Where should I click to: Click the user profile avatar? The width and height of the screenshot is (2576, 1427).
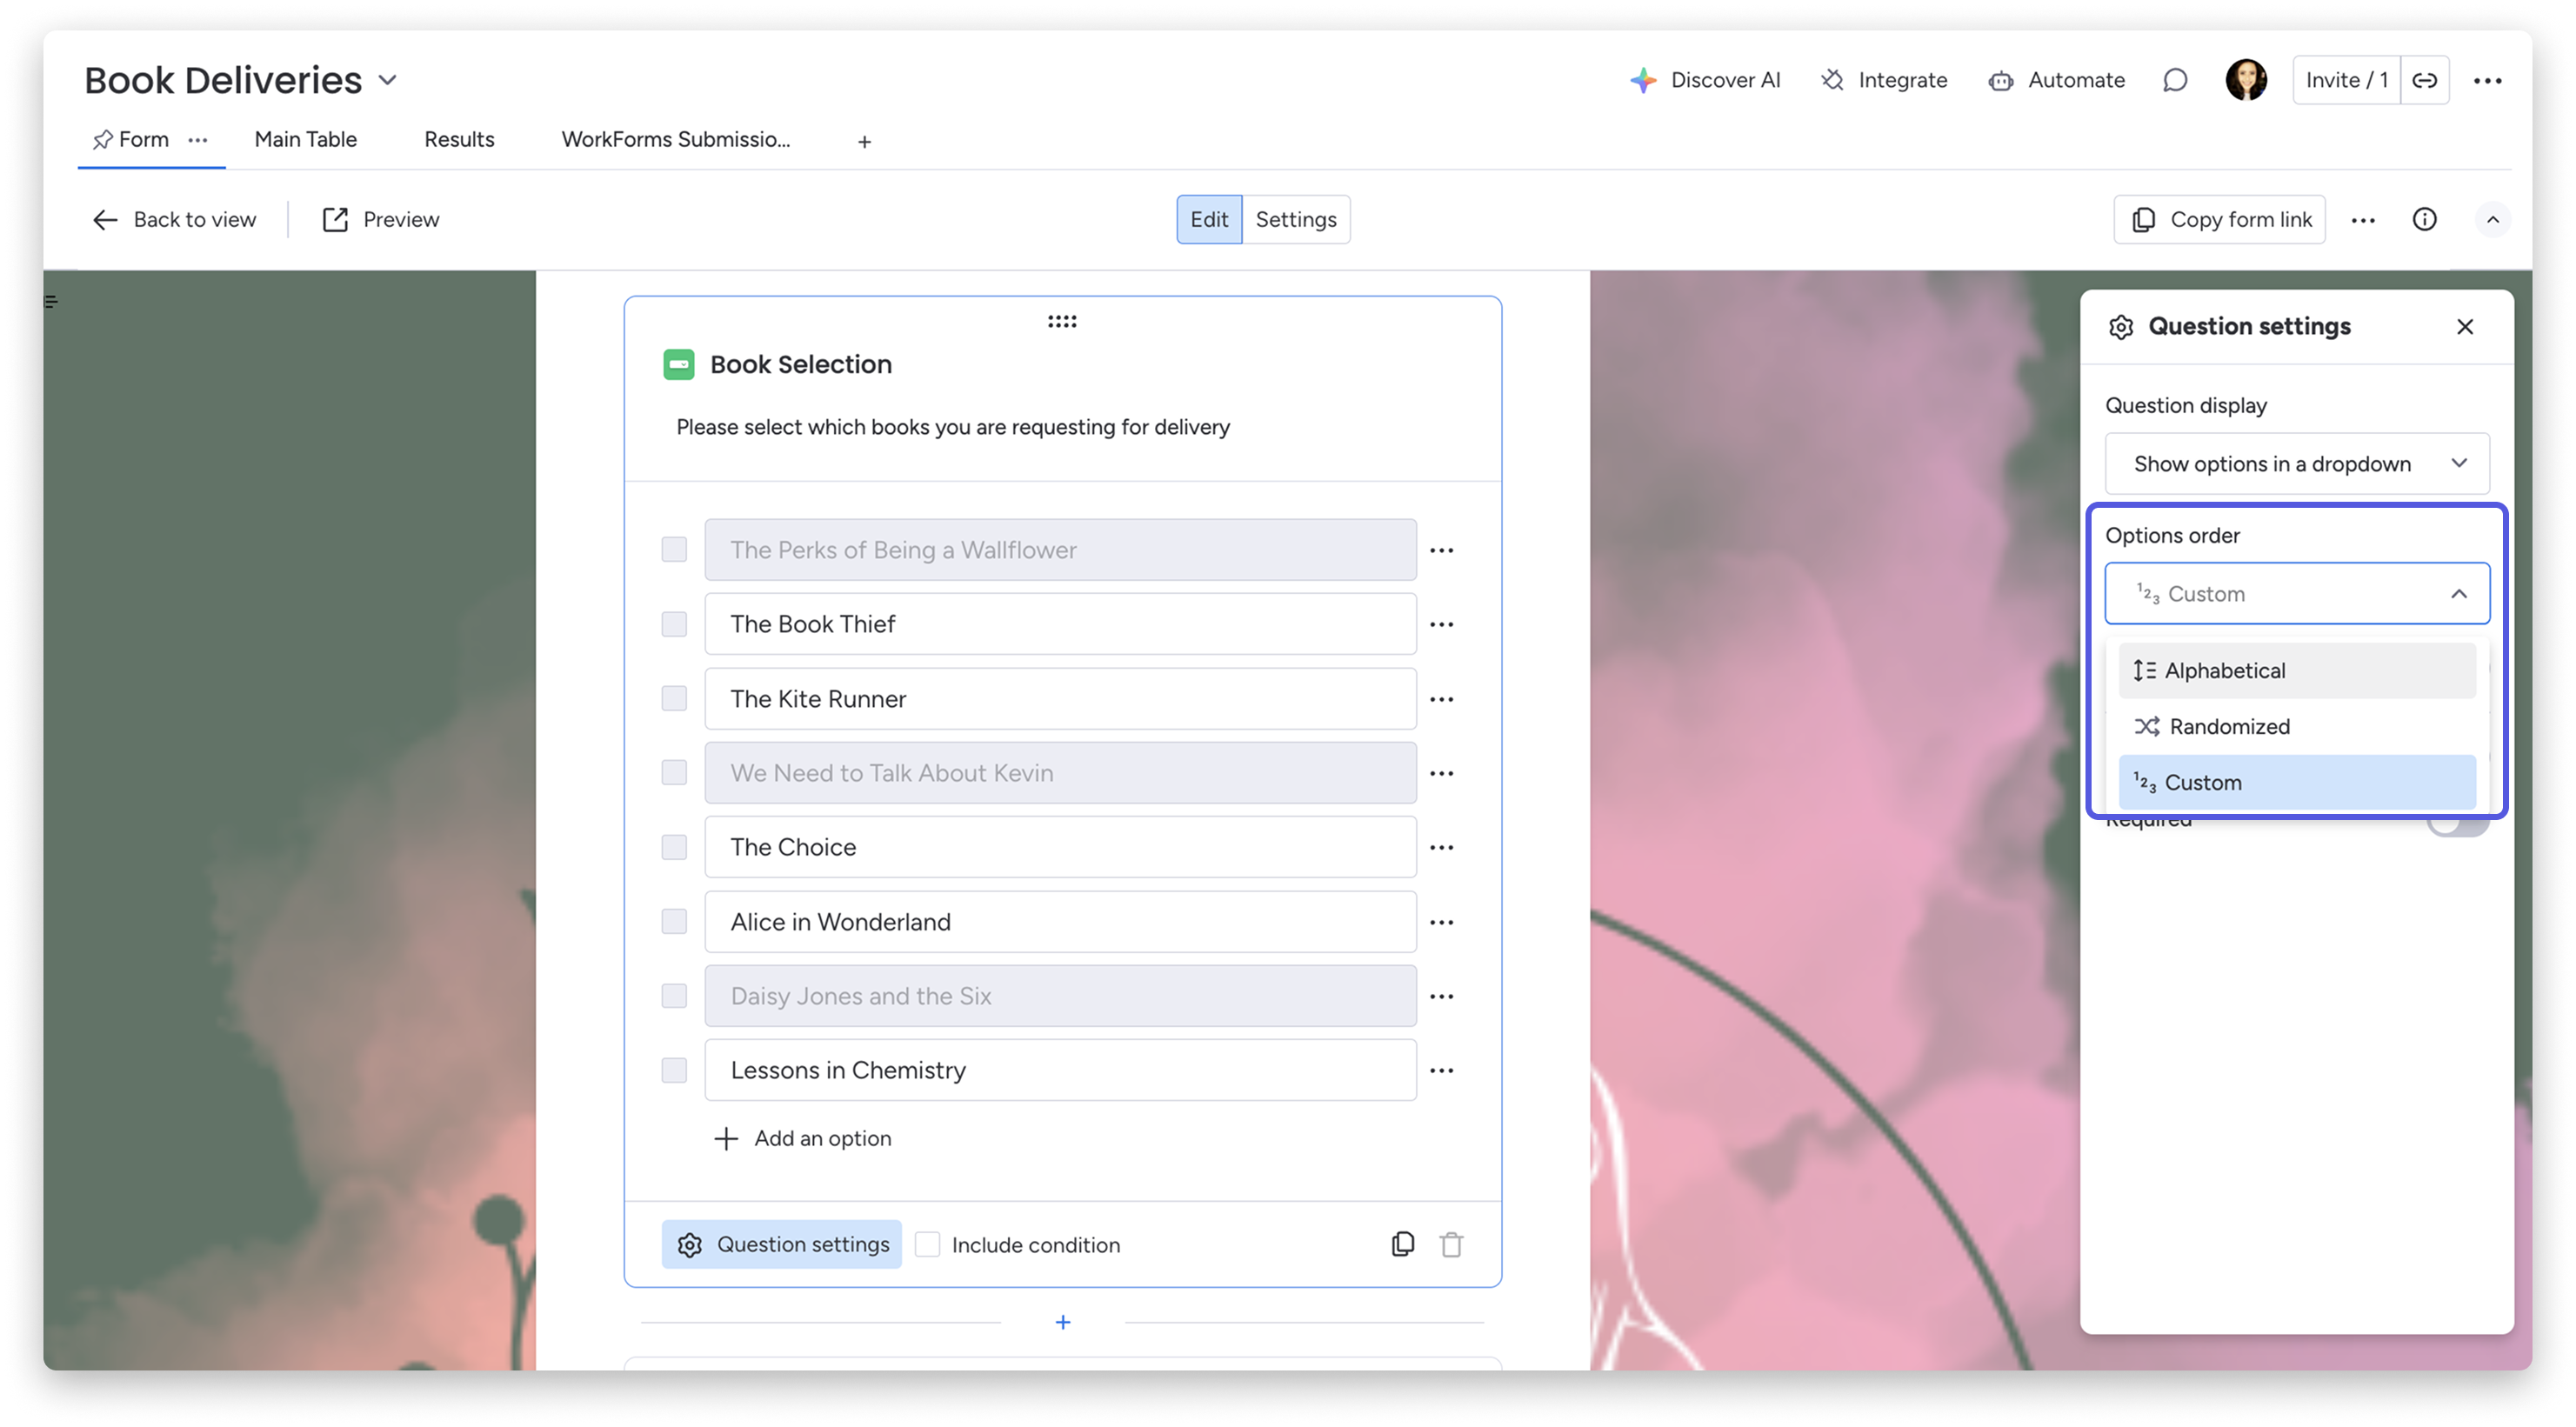pos(2246,80)
